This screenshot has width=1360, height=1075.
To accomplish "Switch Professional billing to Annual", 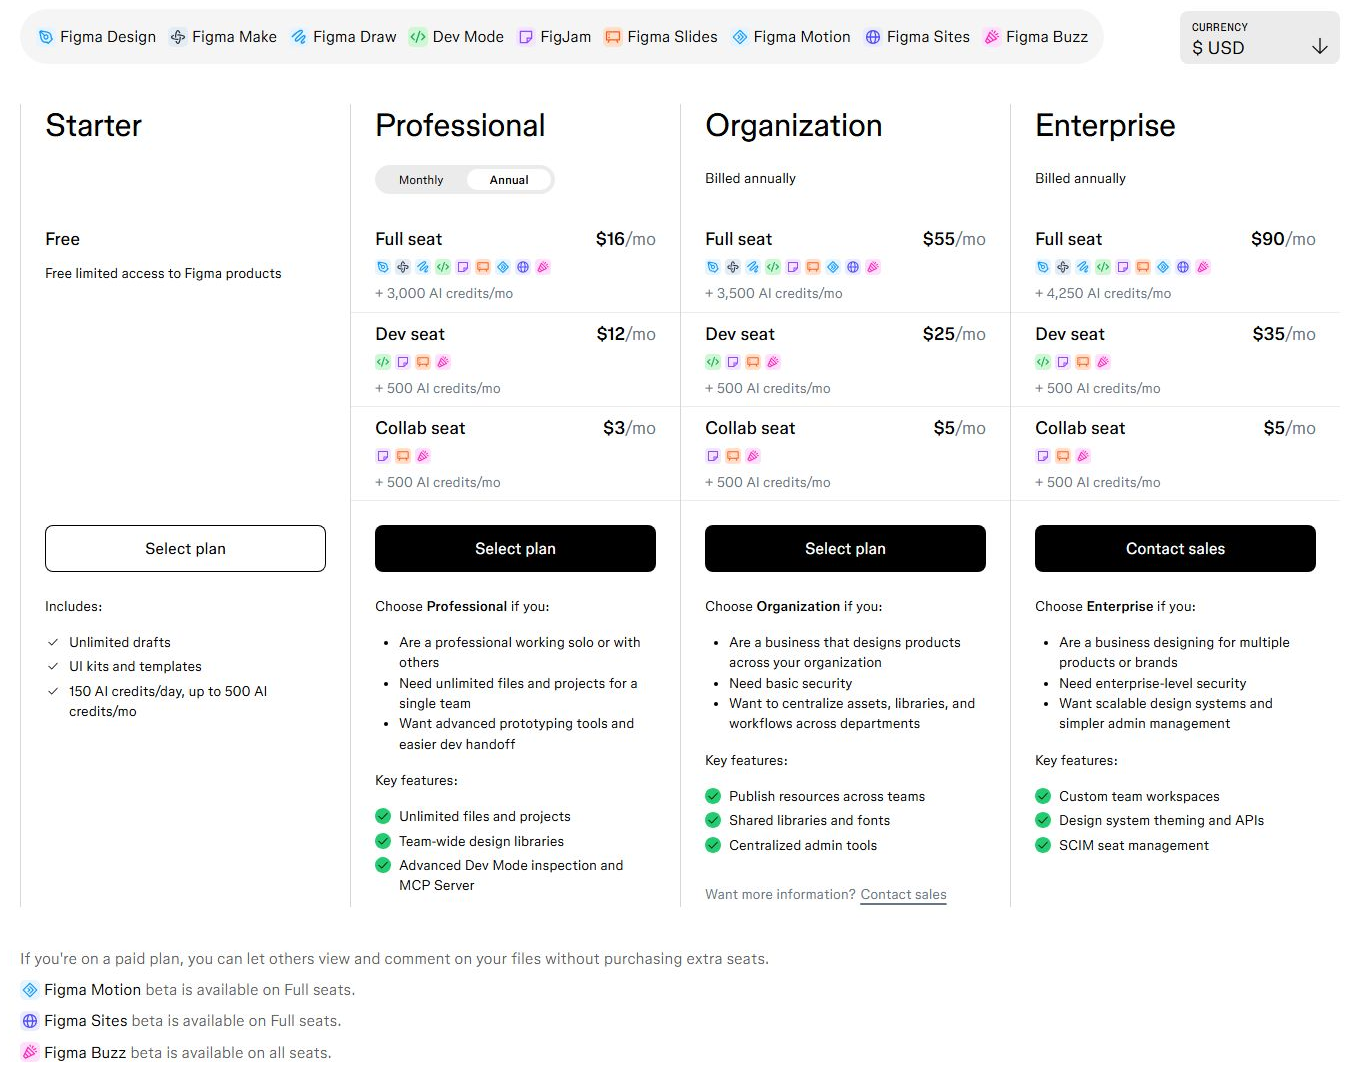I will point(509,180).
